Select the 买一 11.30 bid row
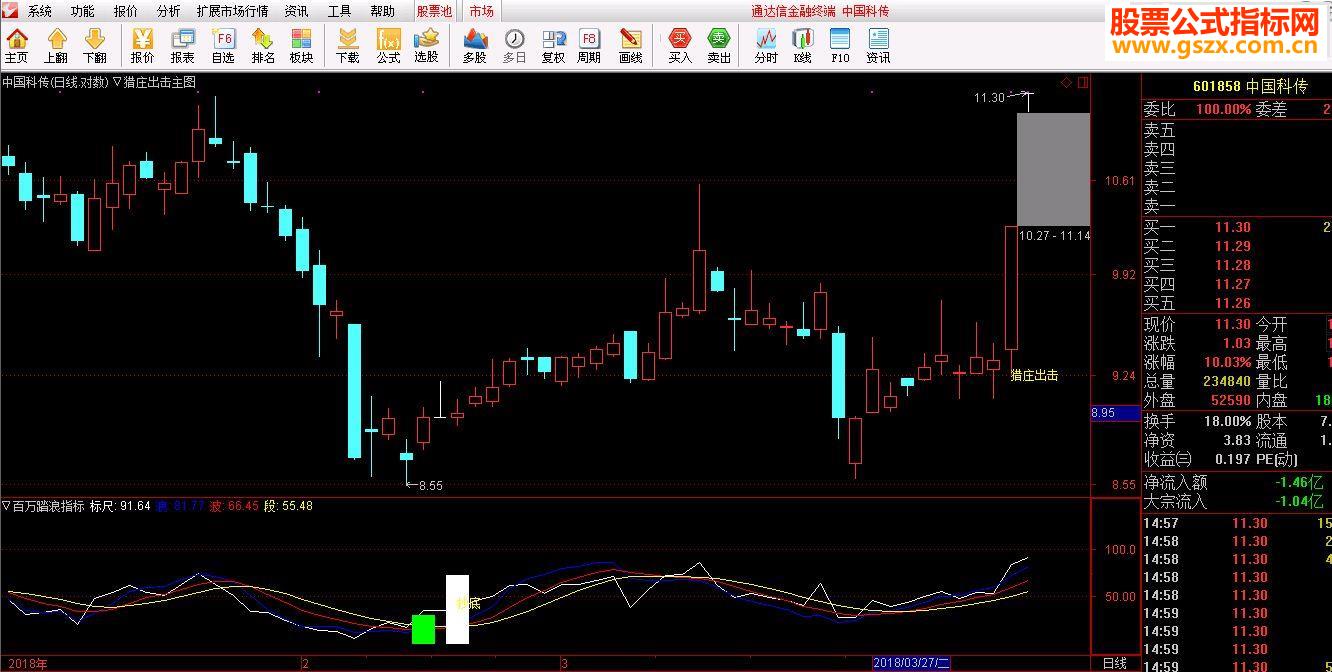This screenshot has width=1332, height=672. pos(1237,227)
